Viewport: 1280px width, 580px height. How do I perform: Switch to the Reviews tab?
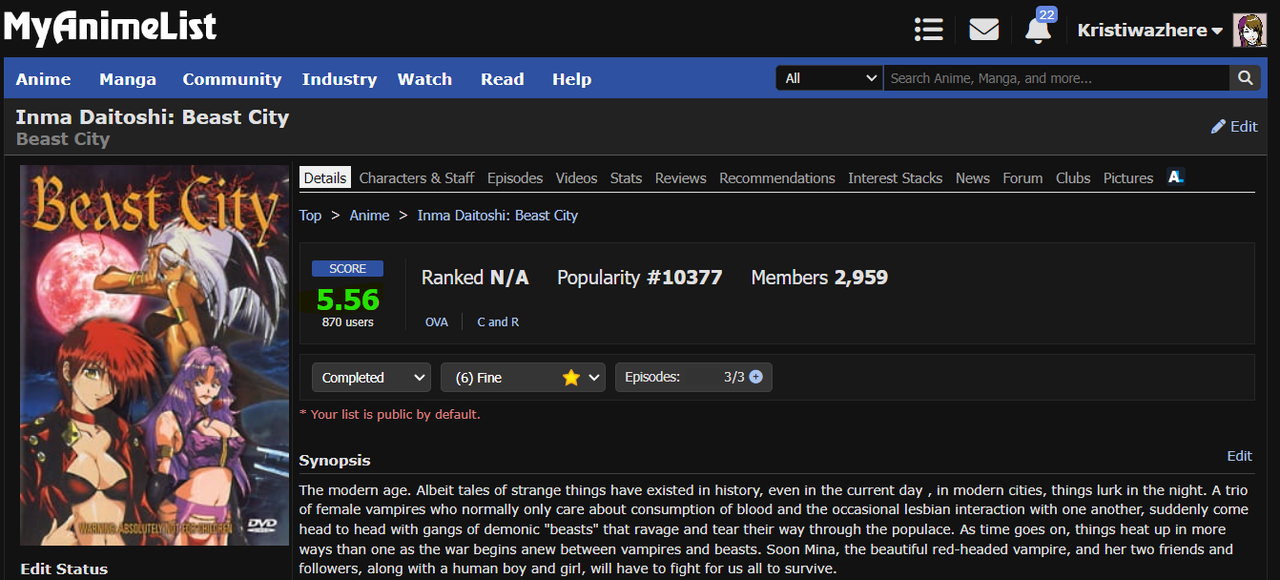[x=681, y=178]
